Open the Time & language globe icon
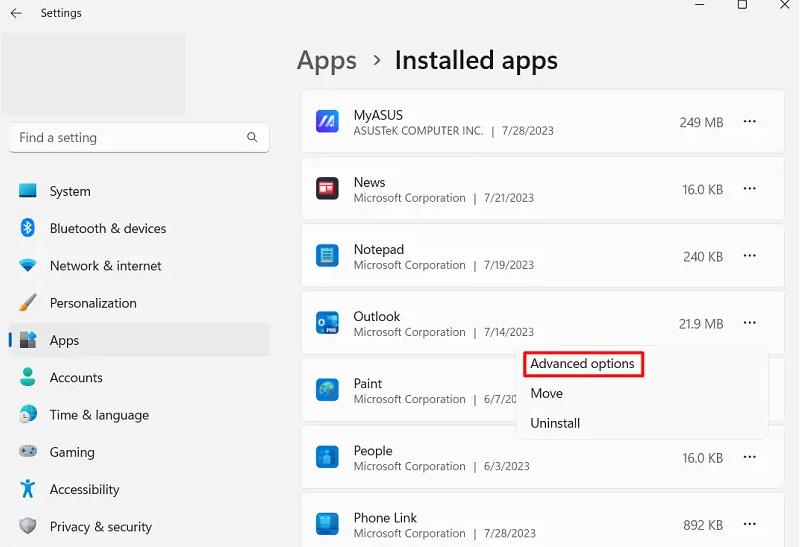This screenshot has height=547, width=801. (28, 414)
